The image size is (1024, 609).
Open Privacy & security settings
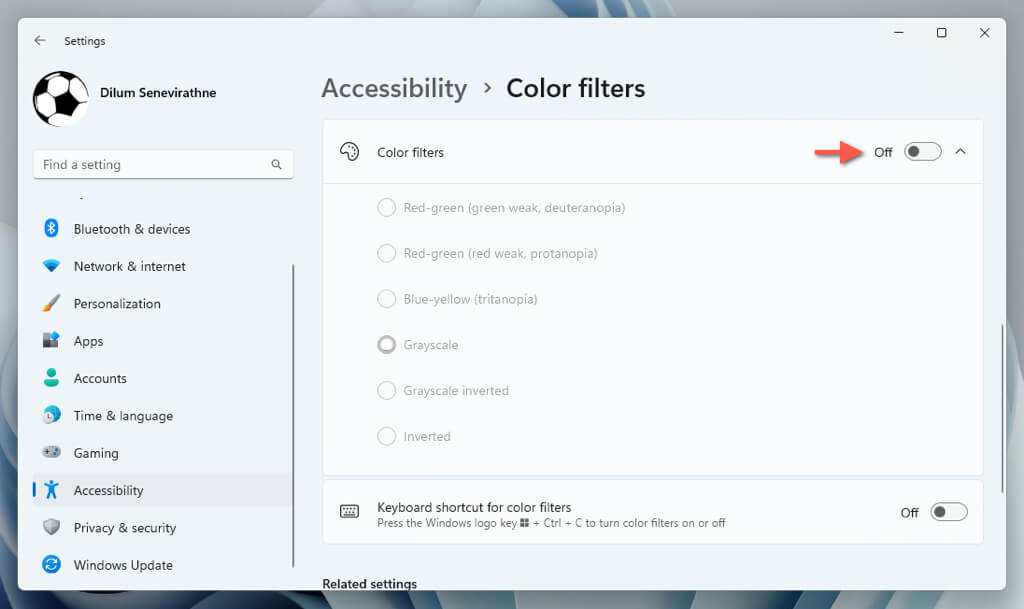pos(124,528)
